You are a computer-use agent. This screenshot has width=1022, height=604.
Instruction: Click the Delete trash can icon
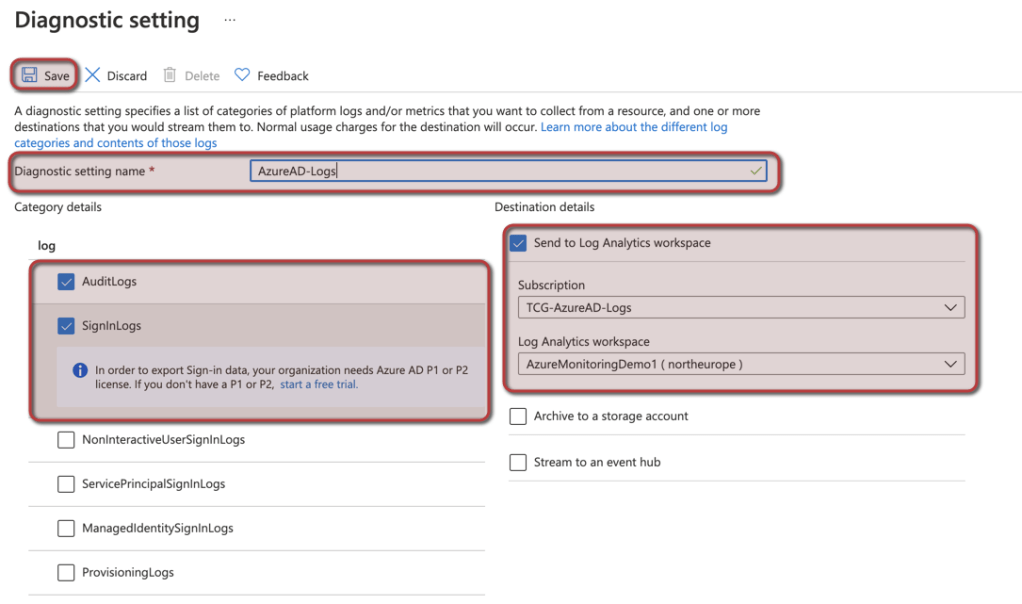pyautogui.click(x=170, y=75)
